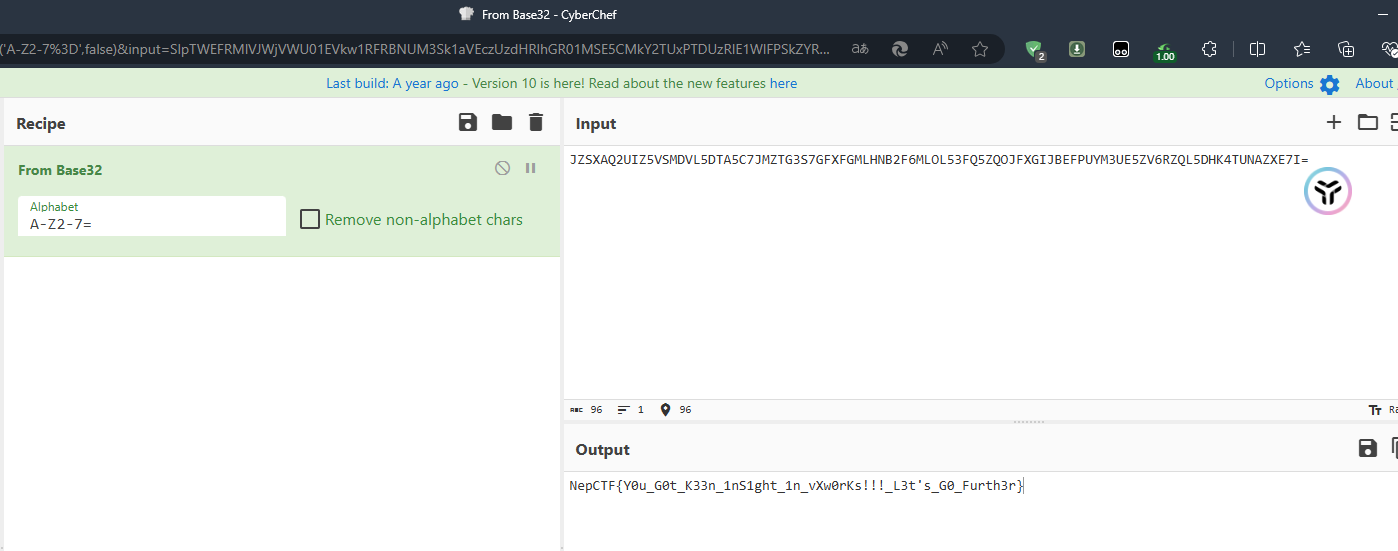Open Browser essentials heart icon
Viewport: 1398px width, 551px height.
[x=1389, y=48]
